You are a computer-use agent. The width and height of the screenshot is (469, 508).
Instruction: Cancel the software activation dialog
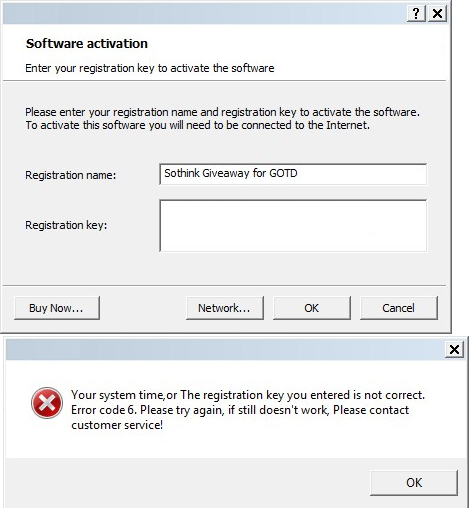tap(399, 308)
